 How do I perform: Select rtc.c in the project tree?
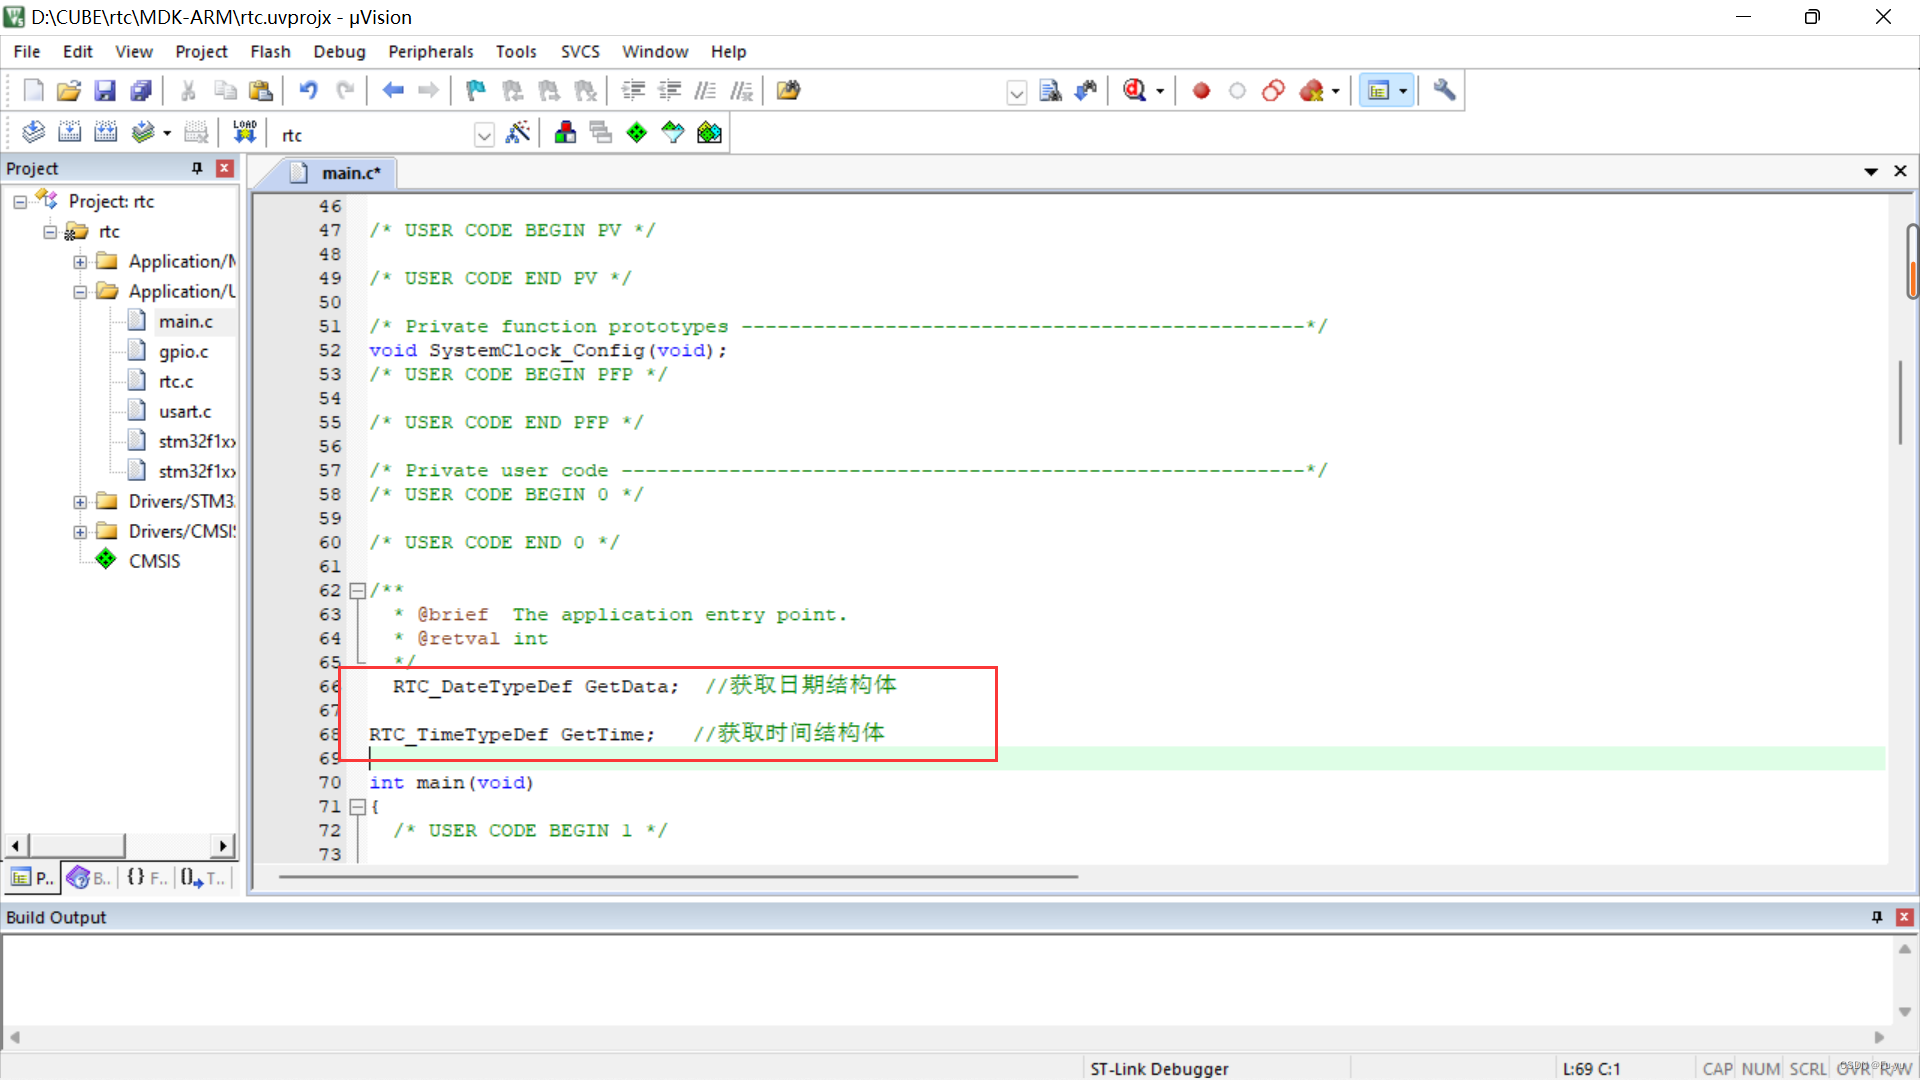pyautogui.click(x=176, y=382)
